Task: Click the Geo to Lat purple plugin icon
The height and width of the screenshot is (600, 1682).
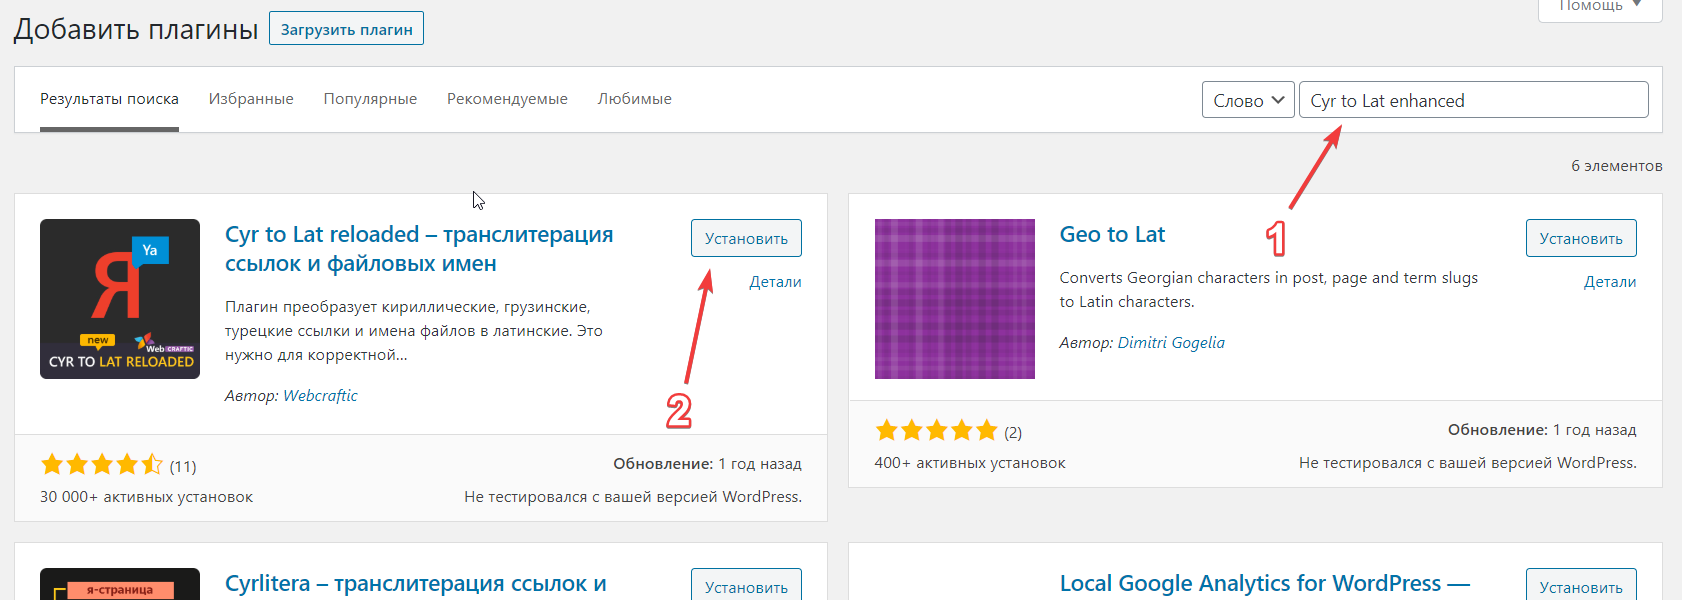Action: click(954, 299)
